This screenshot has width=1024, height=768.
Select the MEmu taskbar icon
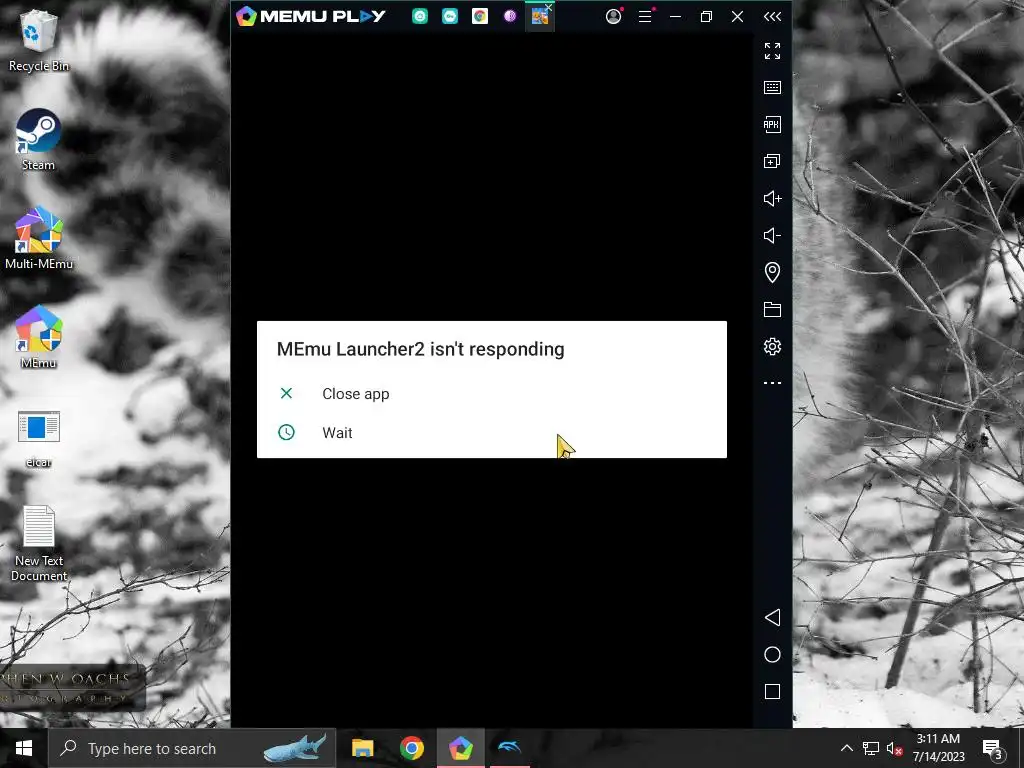(461, 748)
